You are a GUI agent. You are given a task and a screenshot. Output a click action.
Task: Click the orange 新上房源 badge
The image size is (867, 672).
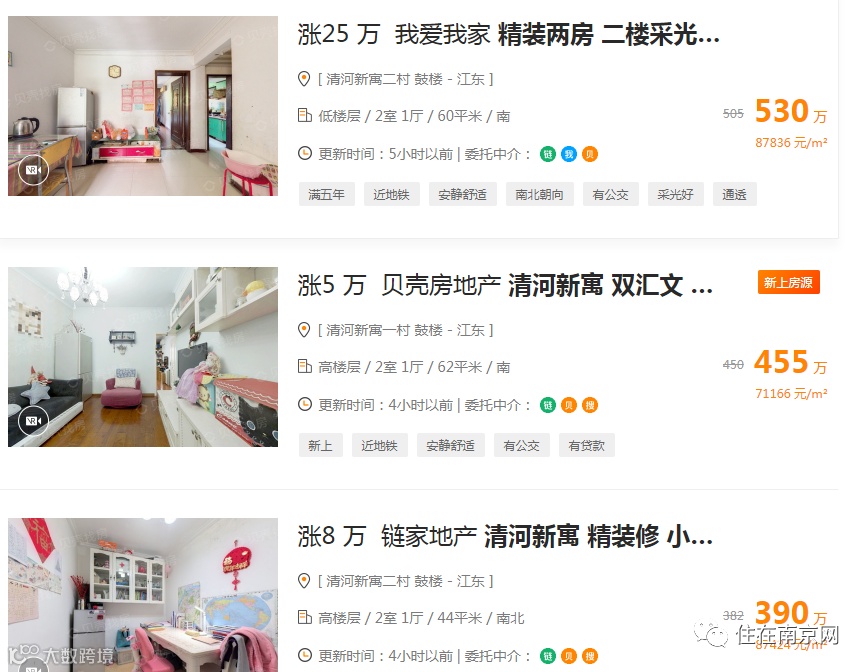pyautogui.click(x=788, y=283)
